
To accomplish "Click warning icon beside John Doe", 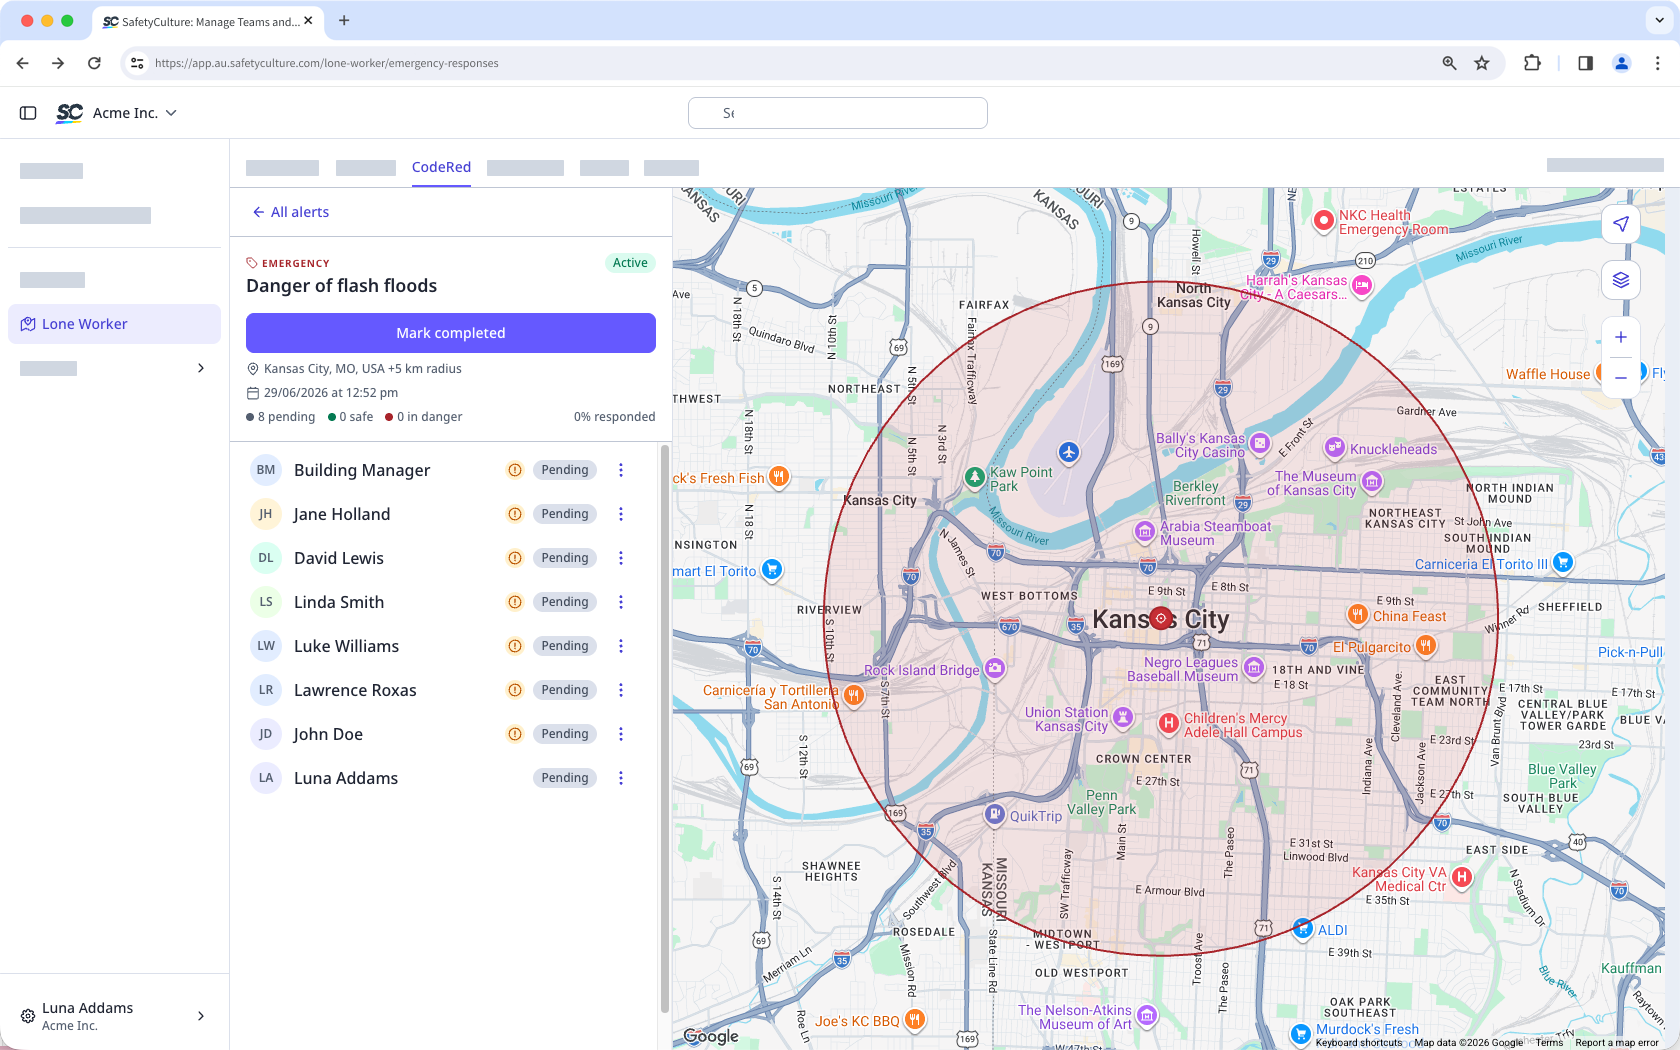I will (x=515, y=734).
